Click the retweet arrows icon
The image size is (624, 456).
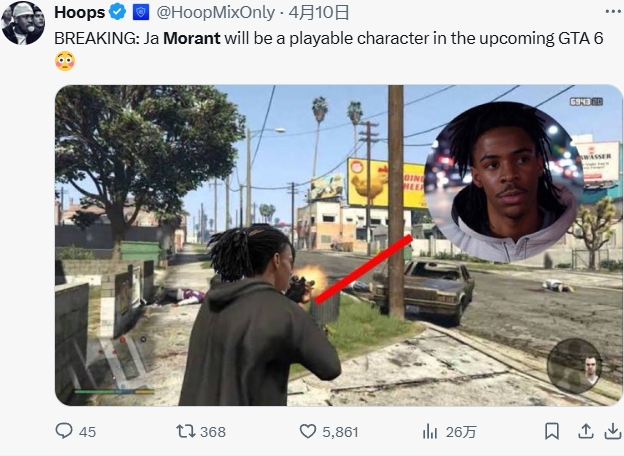[x=185, y=431]
